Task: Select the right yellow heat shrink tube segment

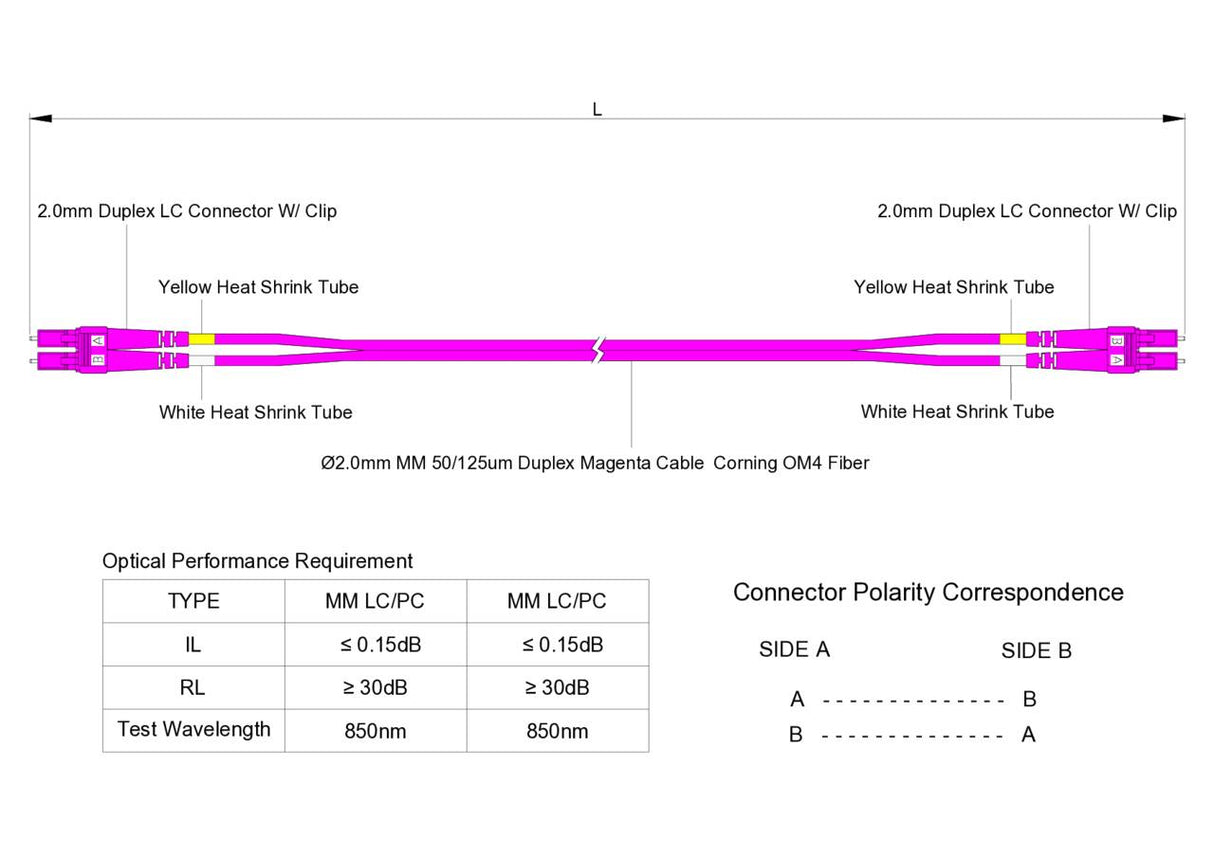Action: pos(1012,339)
